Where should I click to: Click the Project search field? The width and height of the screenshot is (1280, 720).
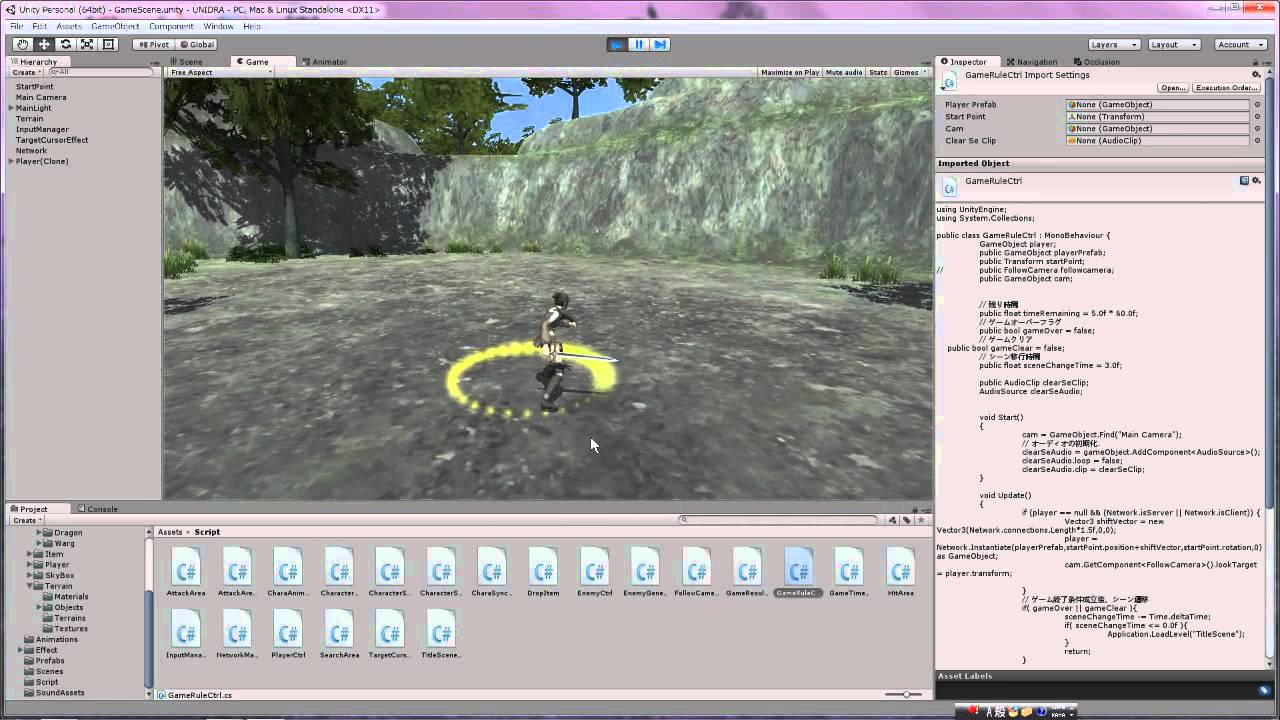[x=777, y=520]
